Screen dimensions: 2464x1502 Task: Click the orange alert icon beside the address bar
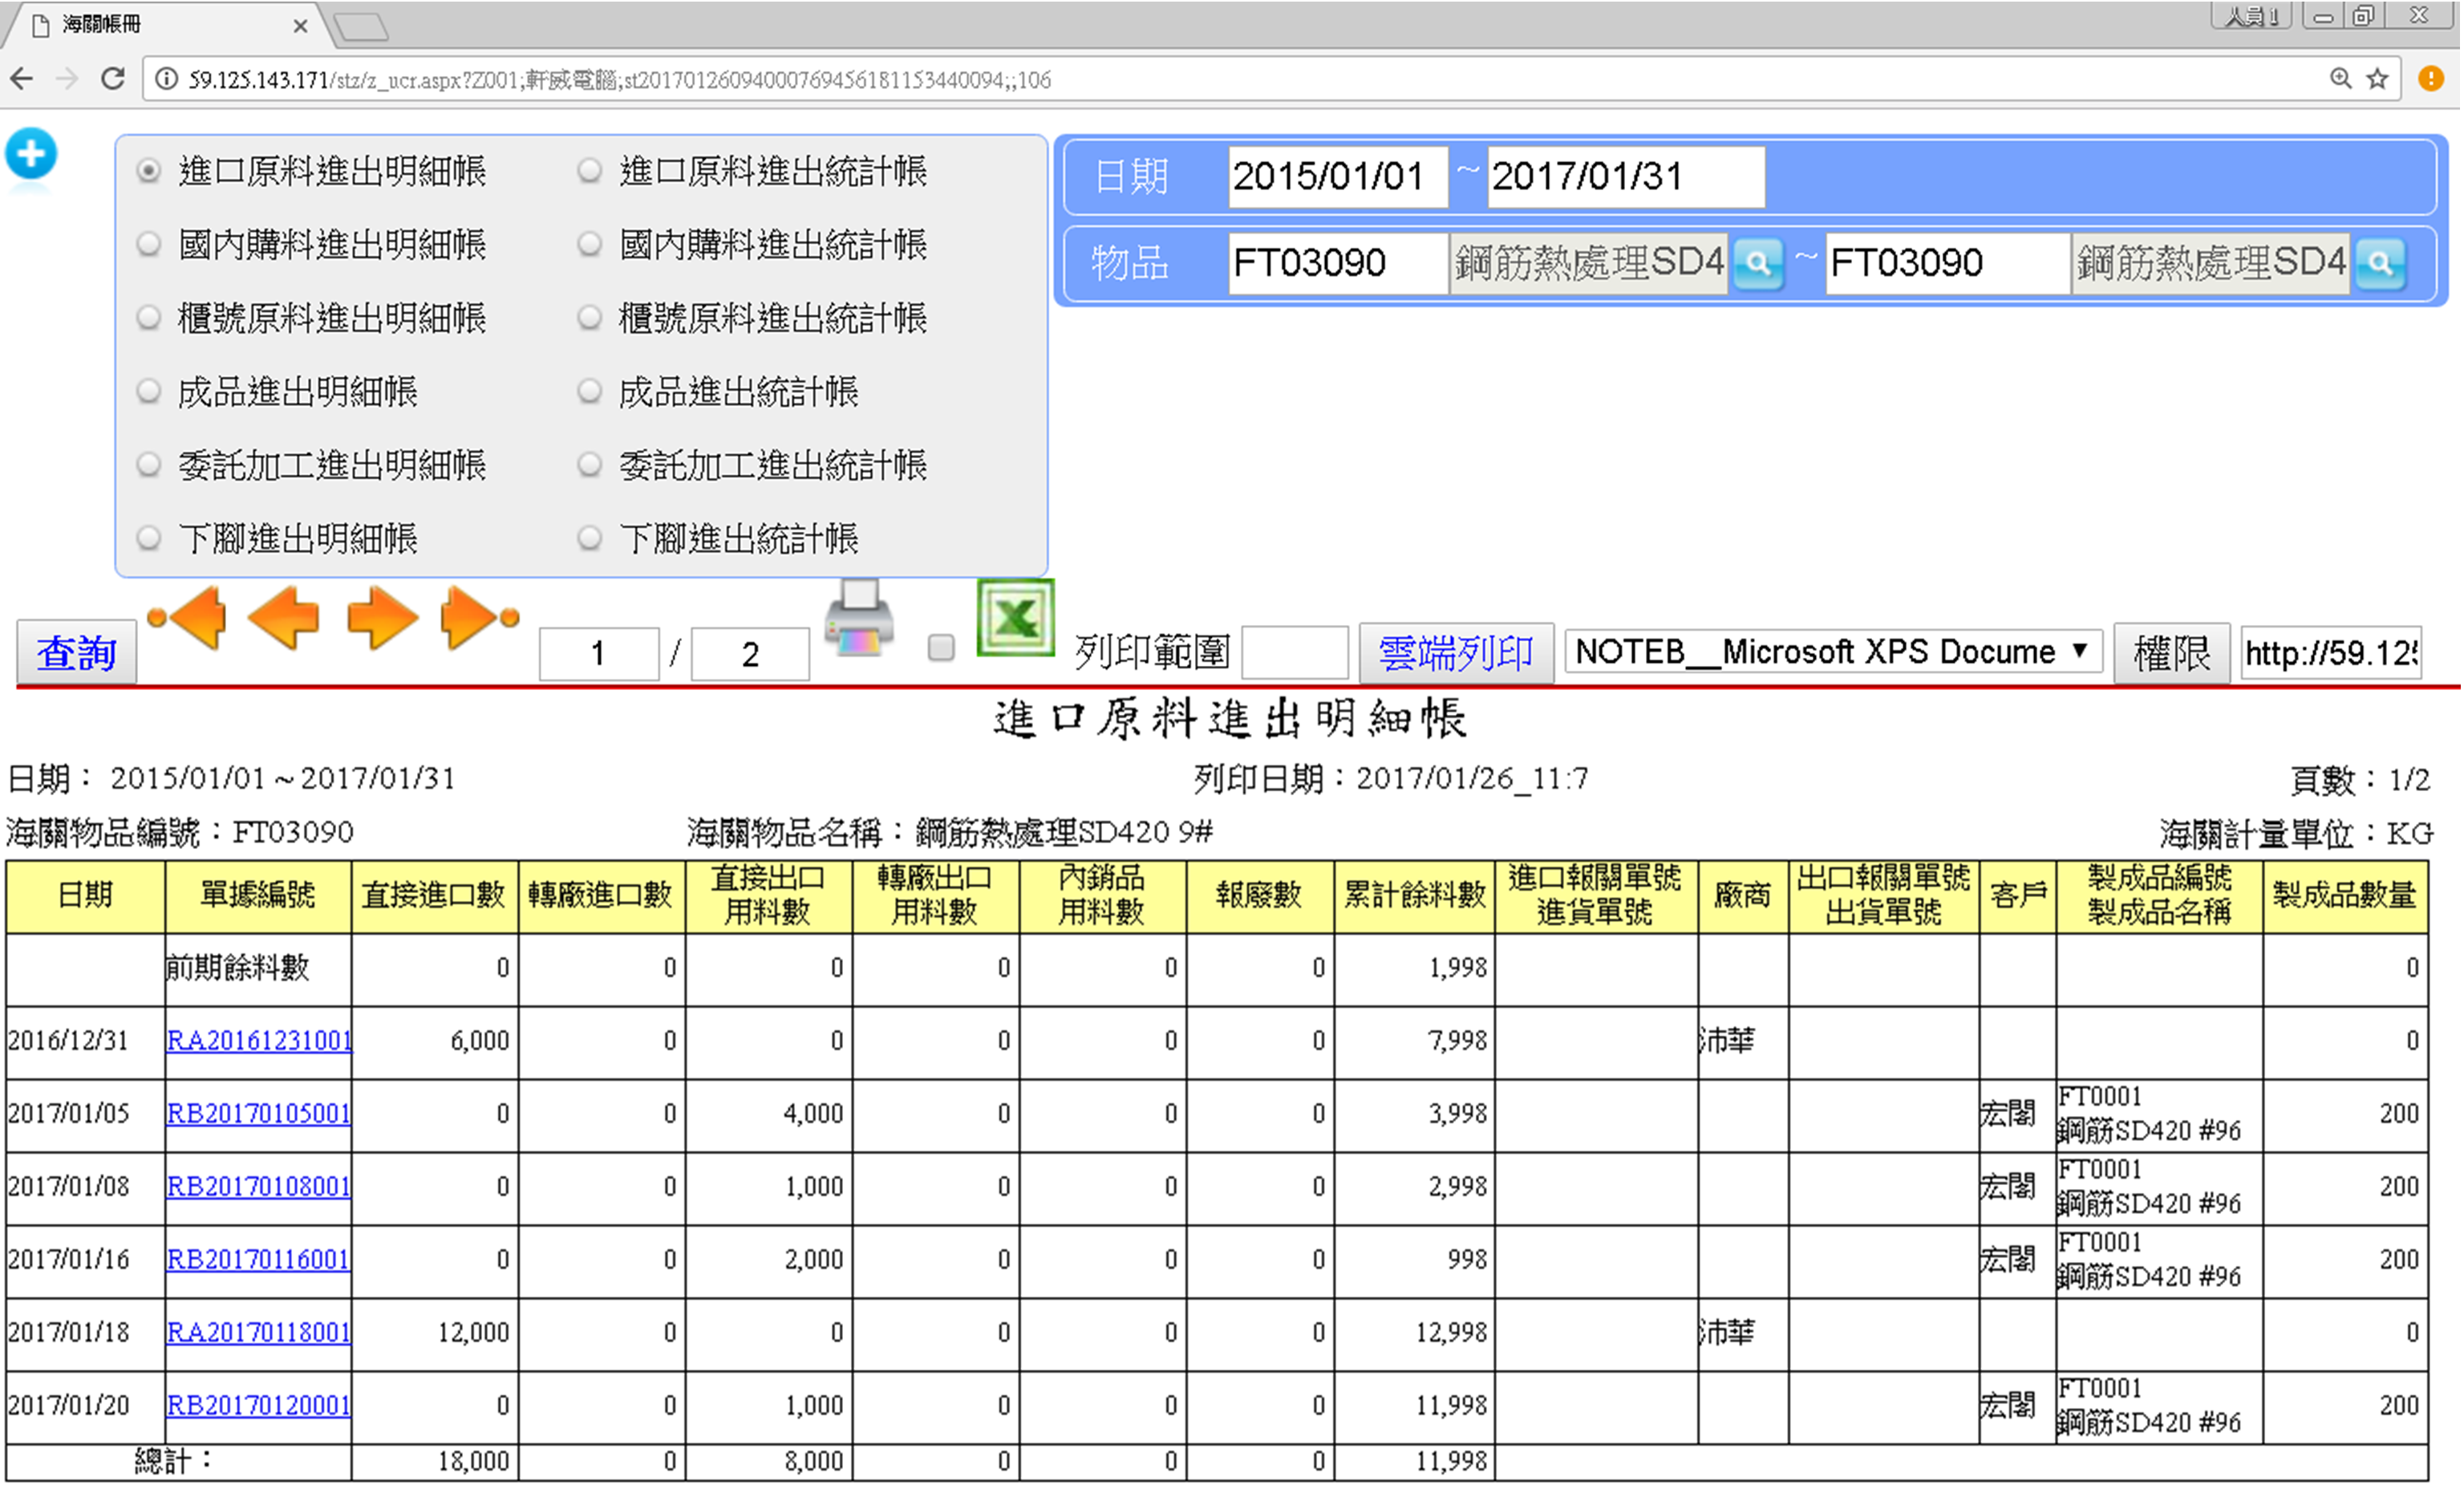click(x=2432, y=79)
